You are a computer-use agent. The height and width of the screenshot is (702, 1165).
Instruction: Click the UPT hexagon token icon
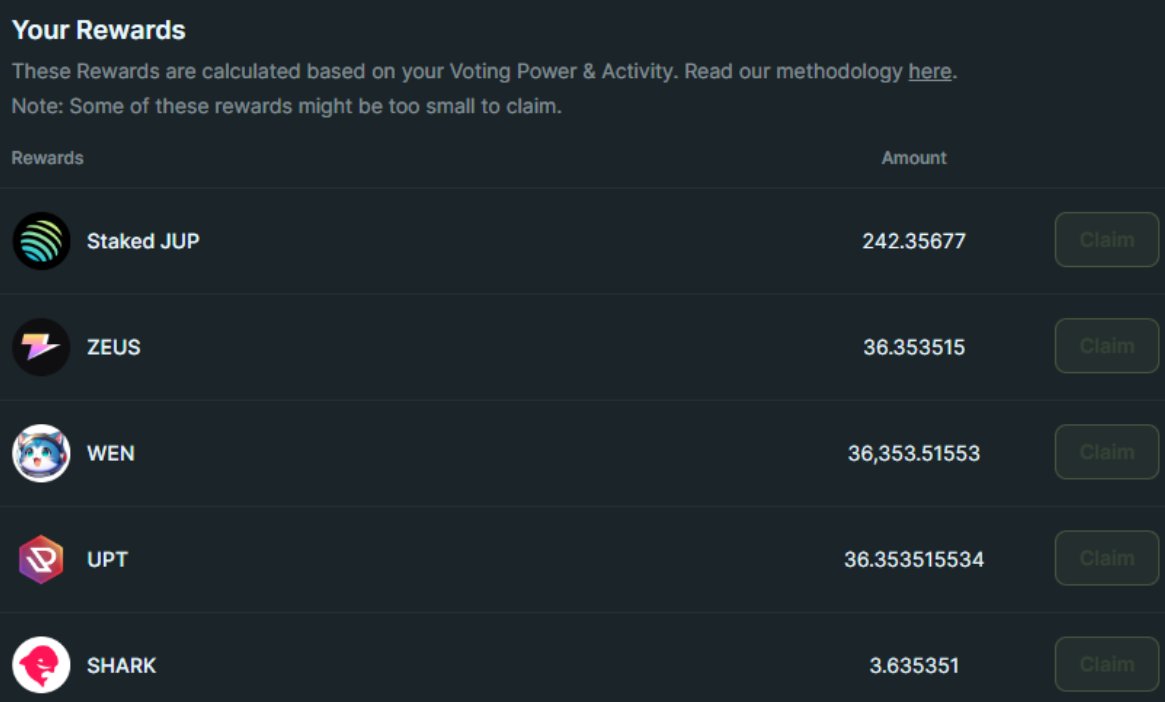42,559
